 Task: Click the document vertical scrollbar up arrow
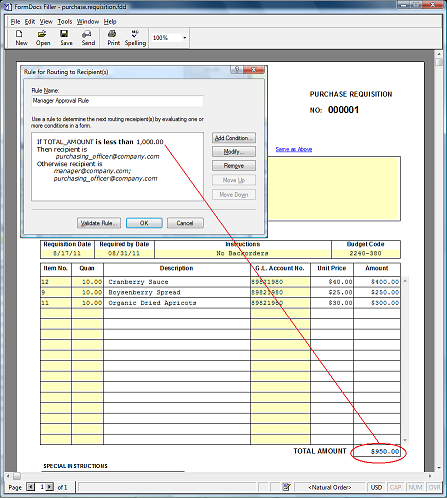(x=439, y=54)
